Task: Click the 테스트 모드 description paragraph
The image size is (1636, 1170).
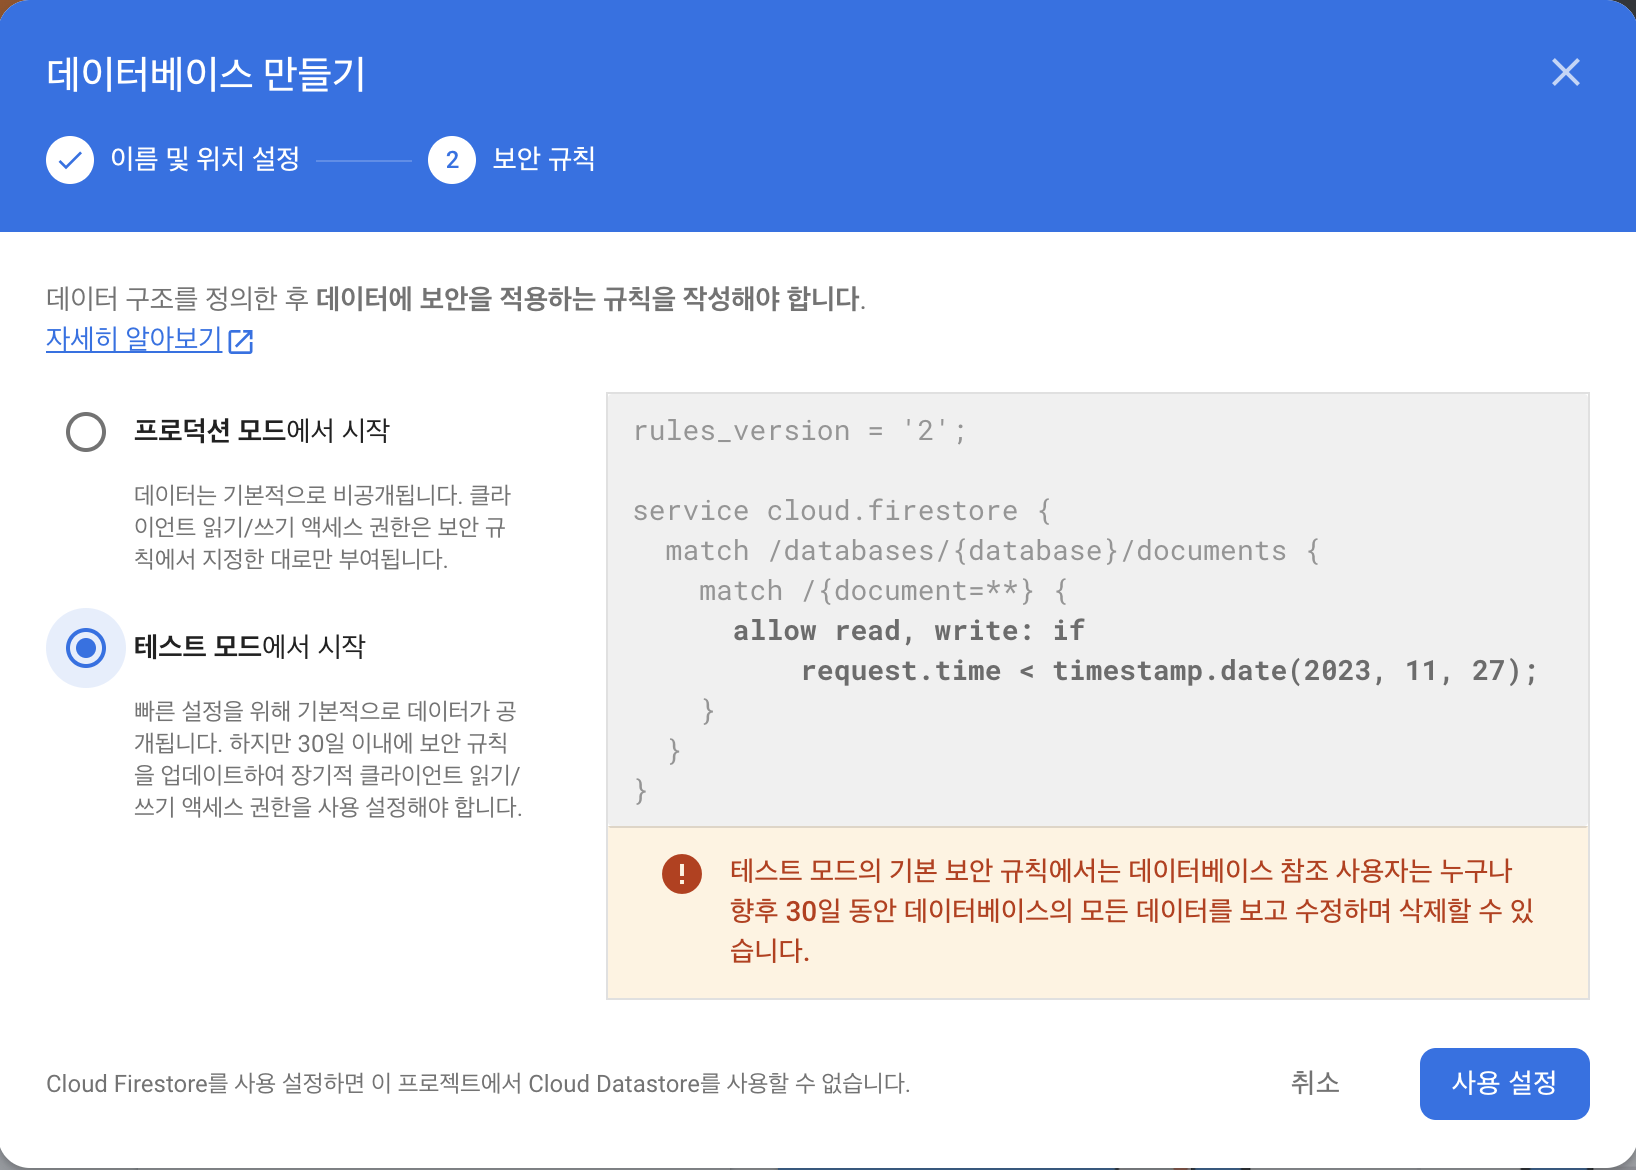Action: pyautogui.click(x=328, y=758)
